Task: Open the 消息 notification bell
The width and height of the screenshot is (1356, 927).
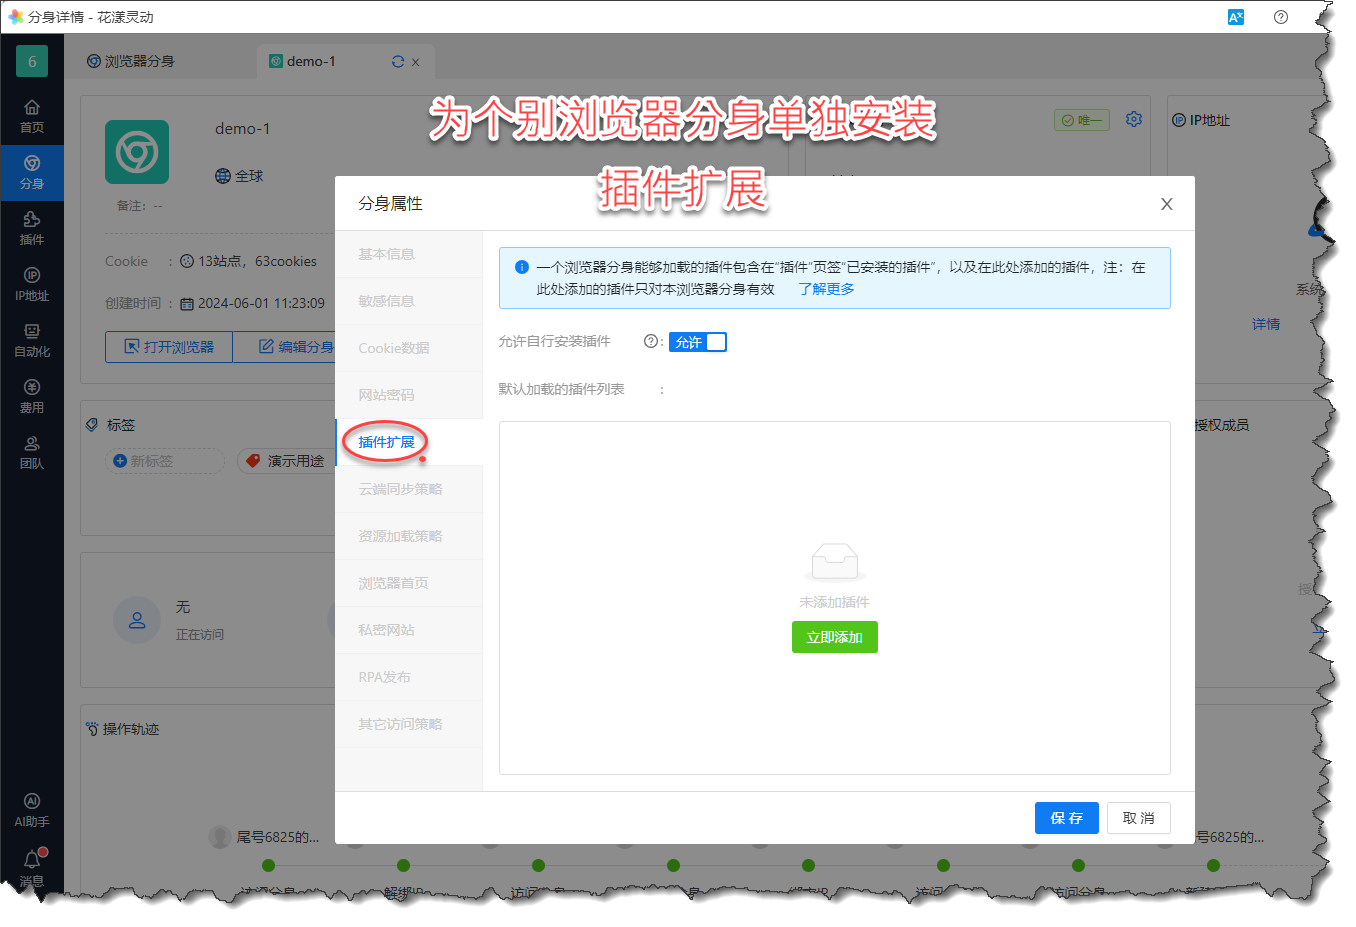Action: (x=32, y=862)
